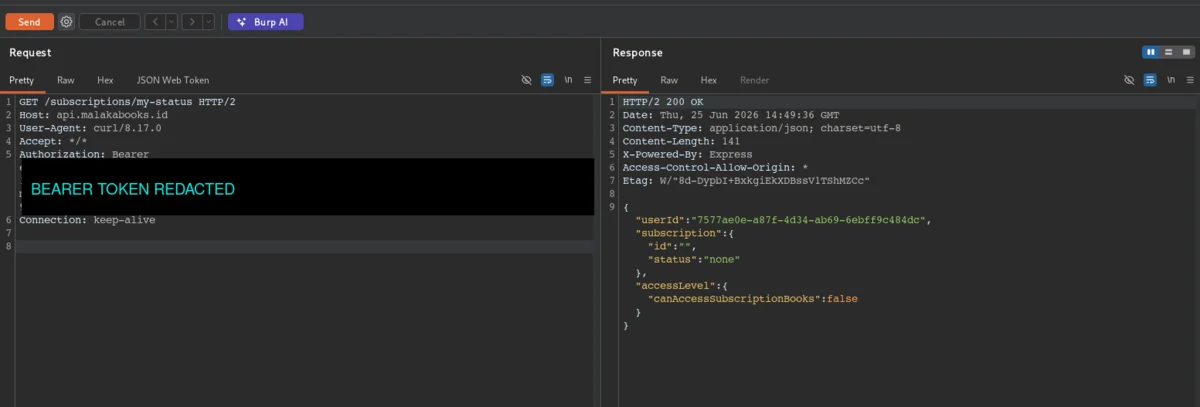Open Response panel hamburger options menu
Viewport: 1200px width, 407px height.
click(x=1190, y=80)
